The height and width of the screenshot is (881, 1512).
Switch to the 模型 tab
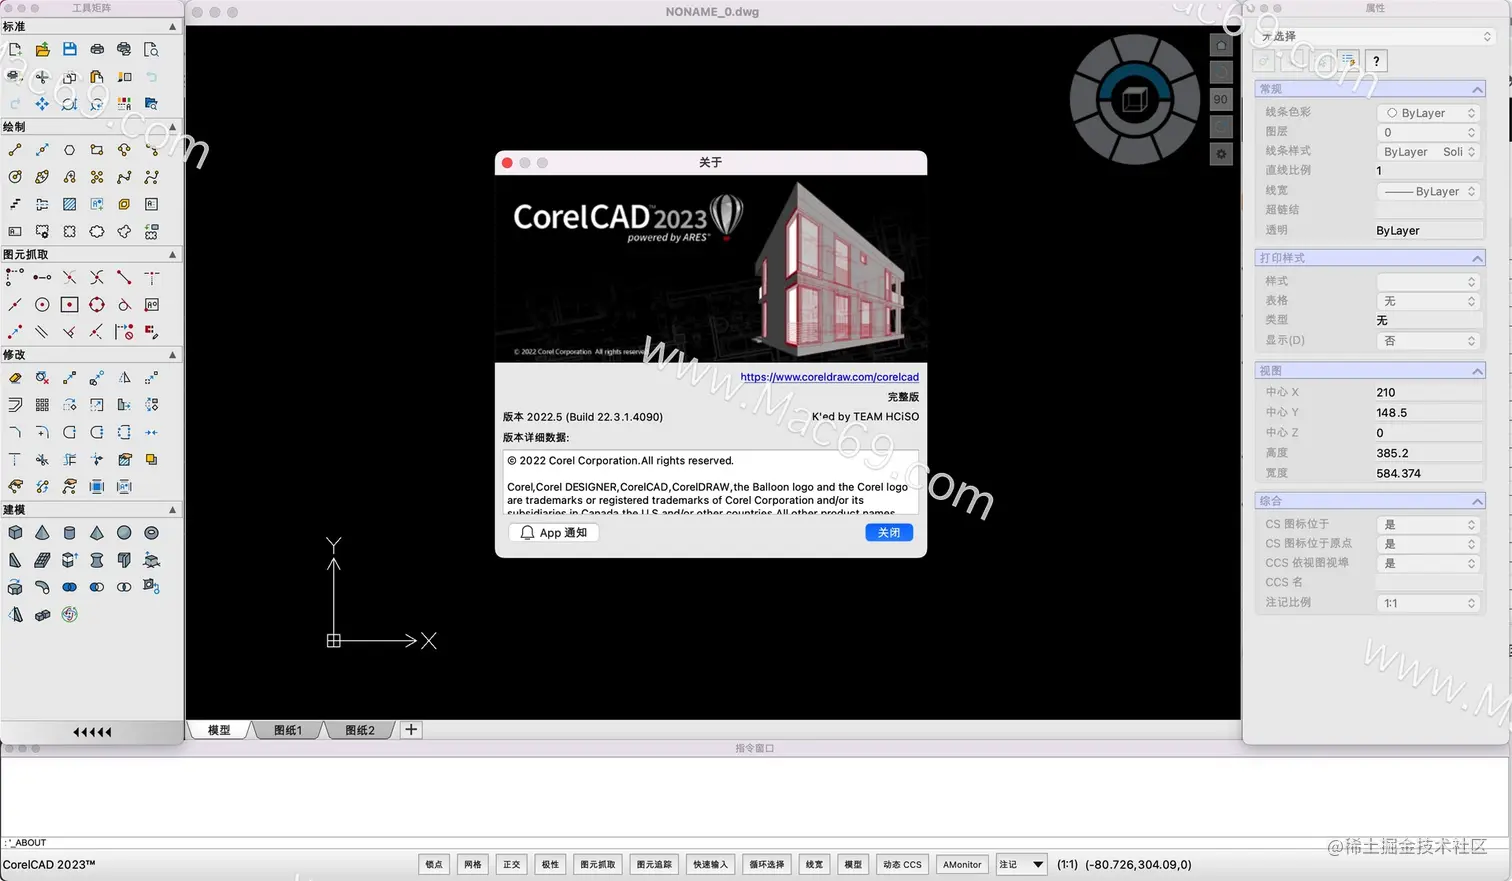(x=219, y=730)
